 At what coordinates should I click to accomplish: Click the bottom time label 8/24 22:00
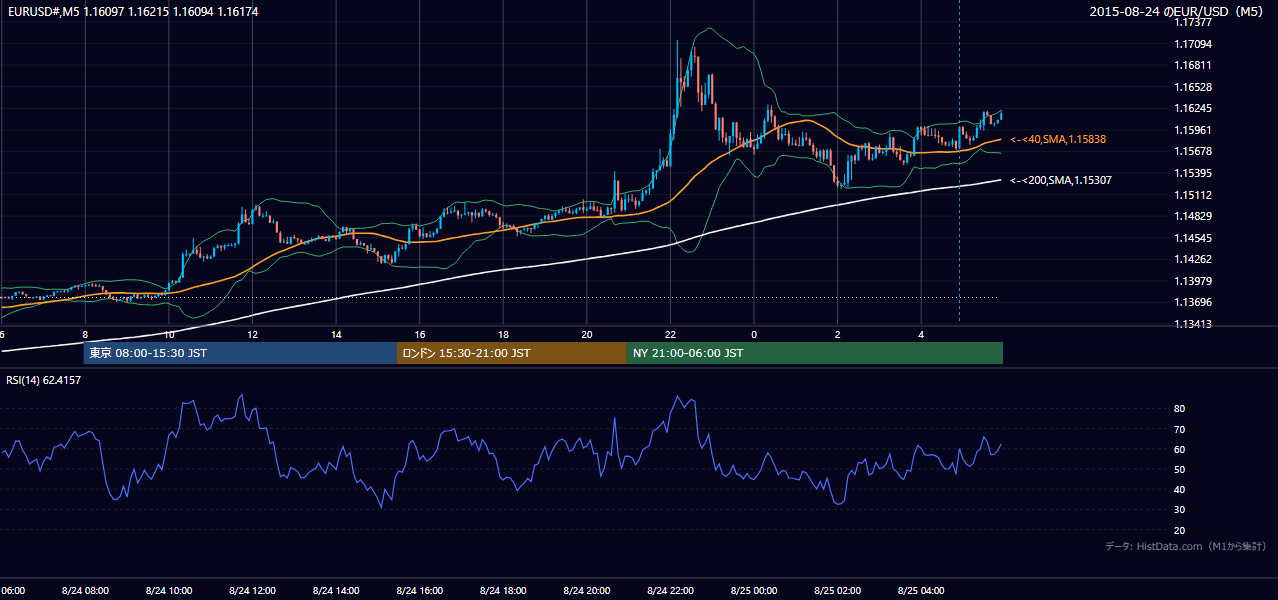click(670, 591)
